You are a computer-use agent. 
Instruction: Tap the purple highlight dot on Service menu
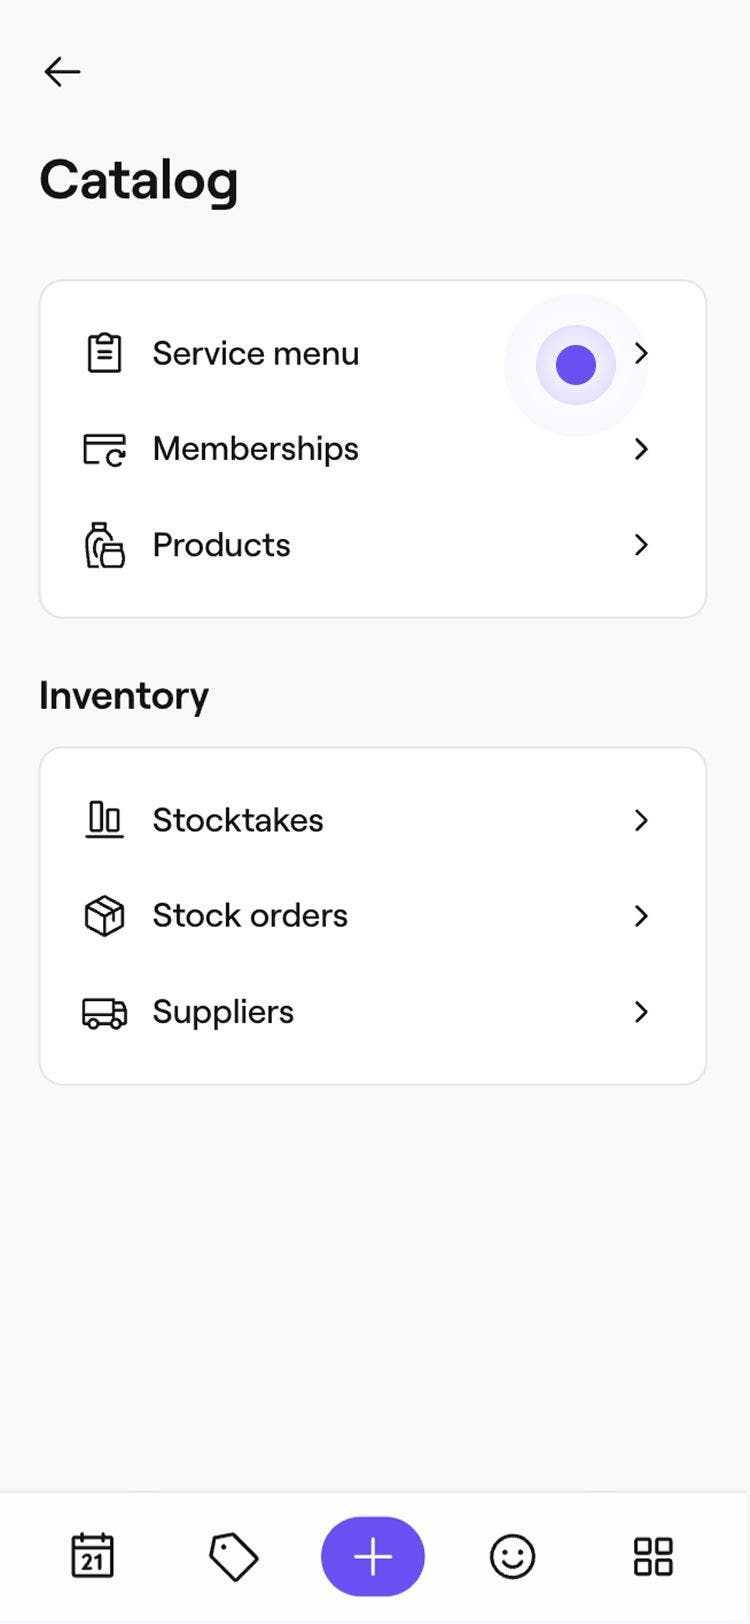(x=575, y=365)
